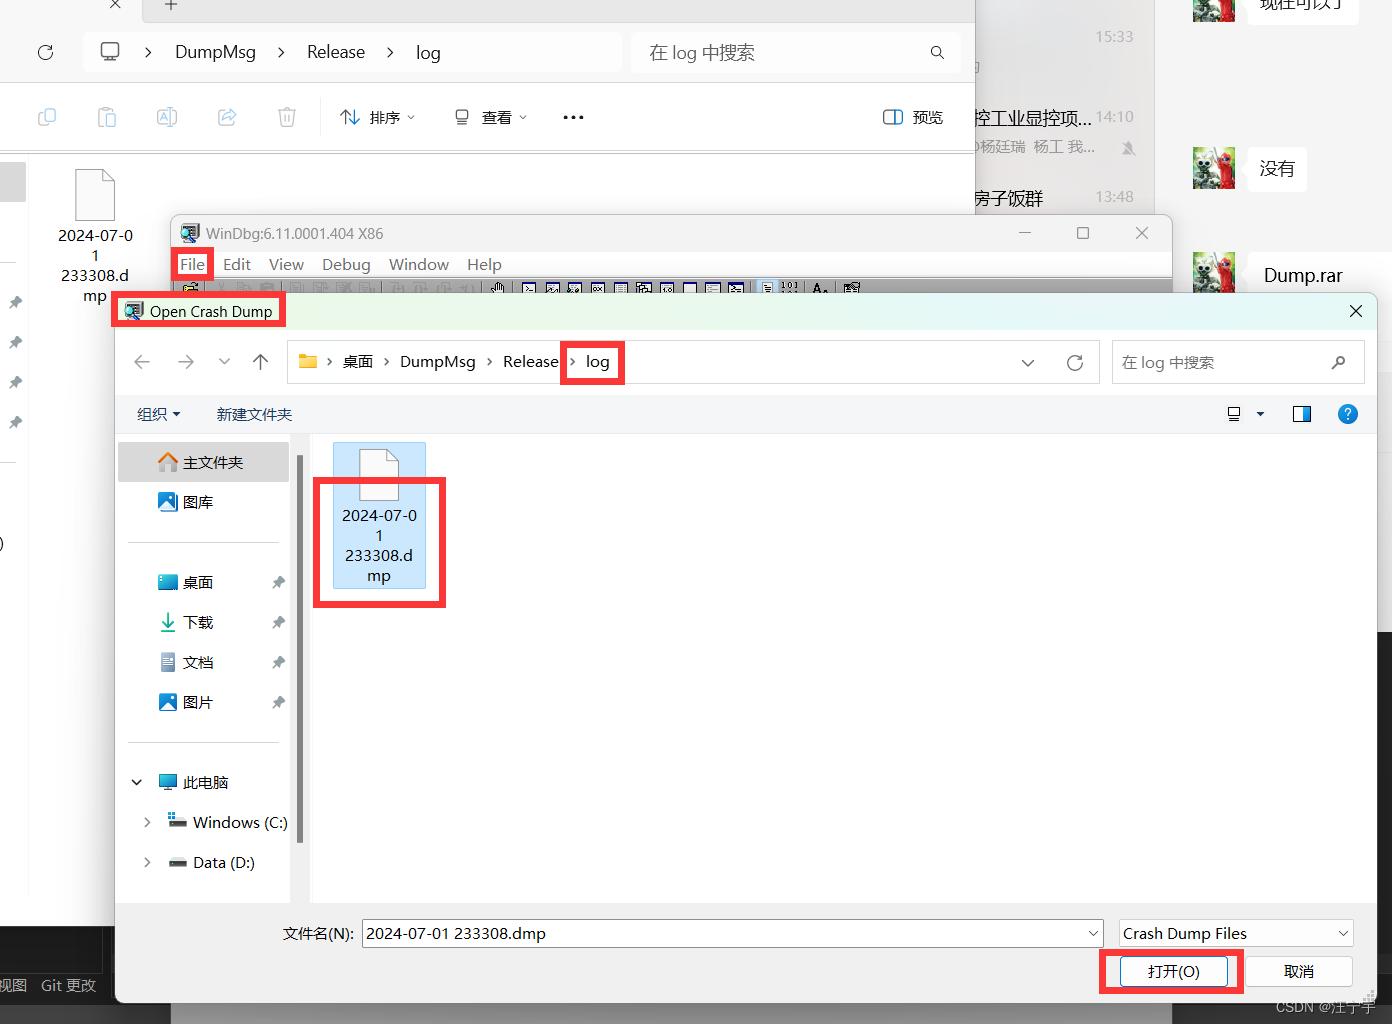Select the 2024-07-01 233308.dmp file in dialog
The height and width of the screenshot is (1024, 1392).
[x=379, y=517]
